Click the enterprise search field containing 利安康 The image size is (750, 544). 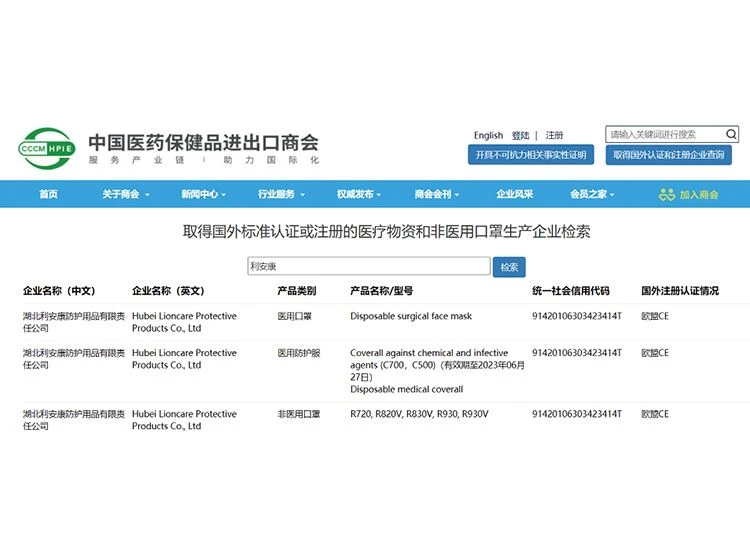(369, 266)
